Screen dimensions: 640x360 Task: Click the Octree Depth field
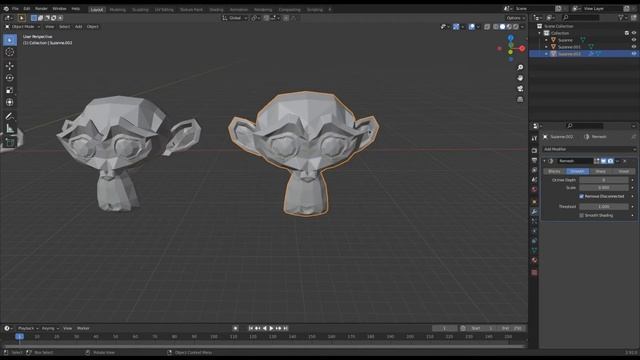click(604, 180)
